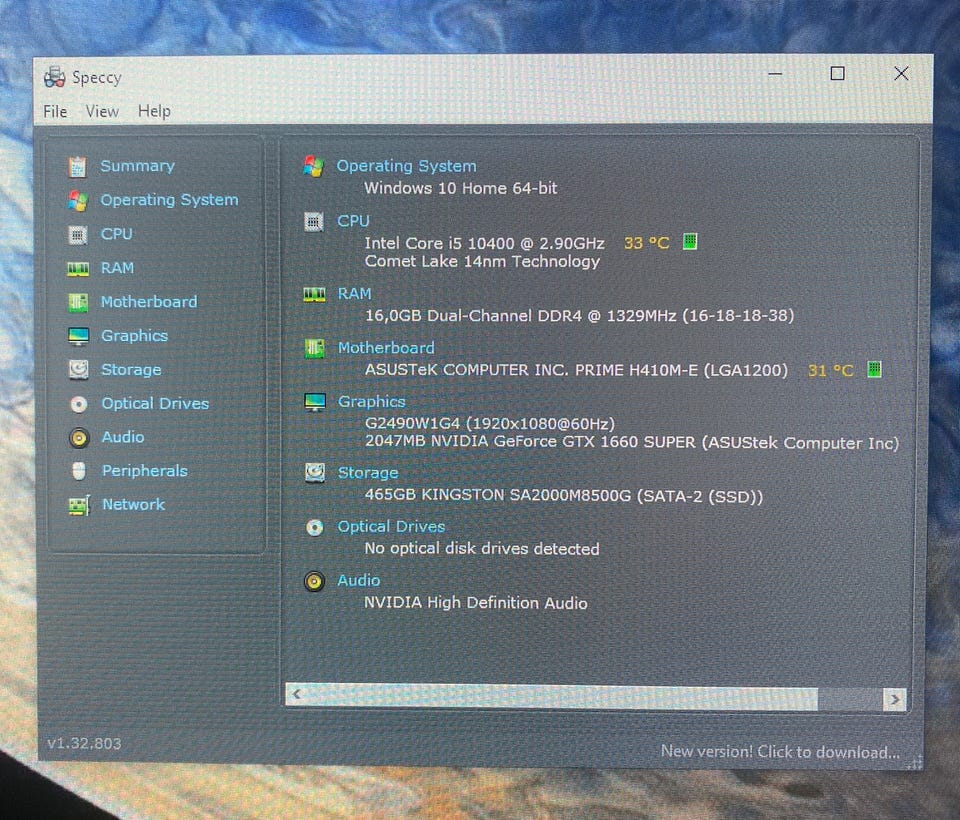The height and width of the screenshot is (820, 960).
Task: Click the Audio speaker icon in sidebar
Action: [79, 438]
